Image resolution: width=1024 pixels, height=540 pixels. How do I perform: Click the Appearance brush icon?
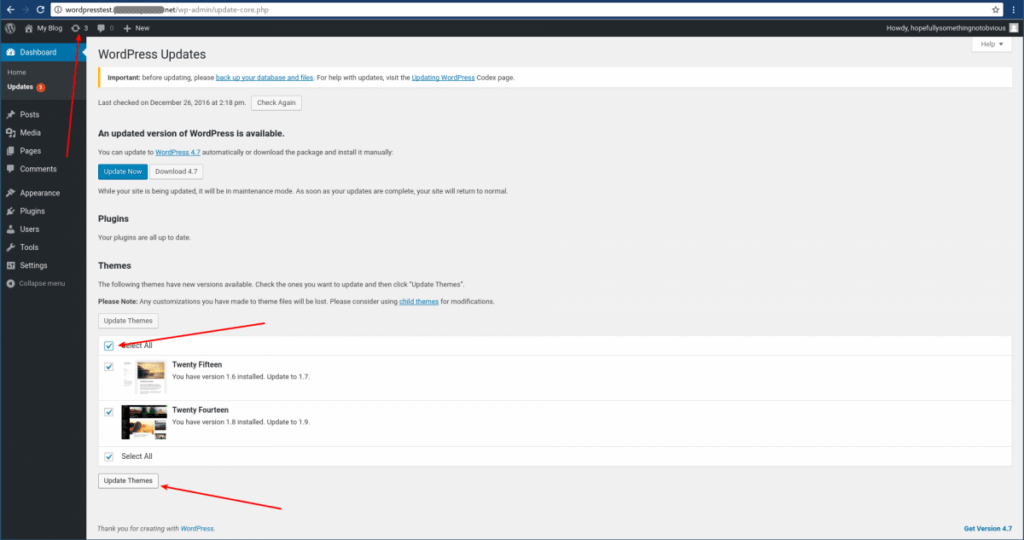[x=10, y=193]
